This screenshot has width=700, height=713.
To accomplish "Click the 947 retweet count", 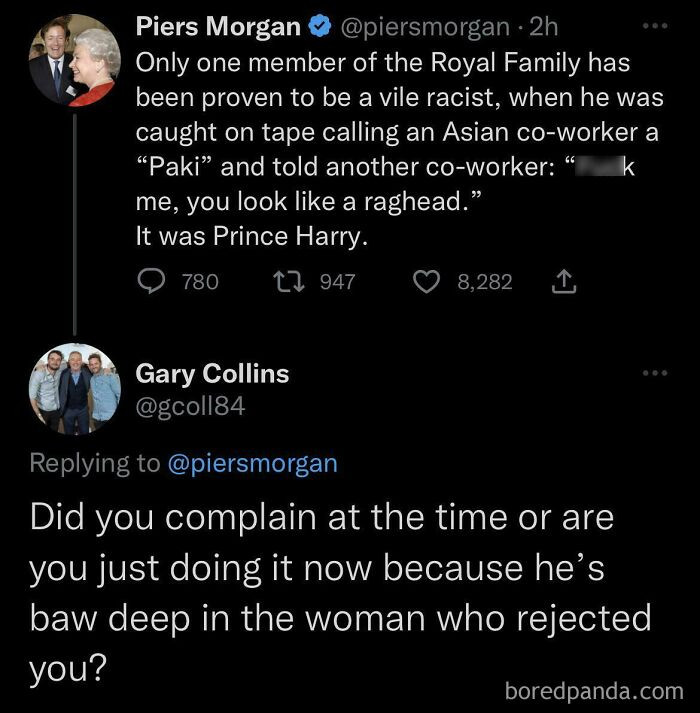I will click(337, 282).
